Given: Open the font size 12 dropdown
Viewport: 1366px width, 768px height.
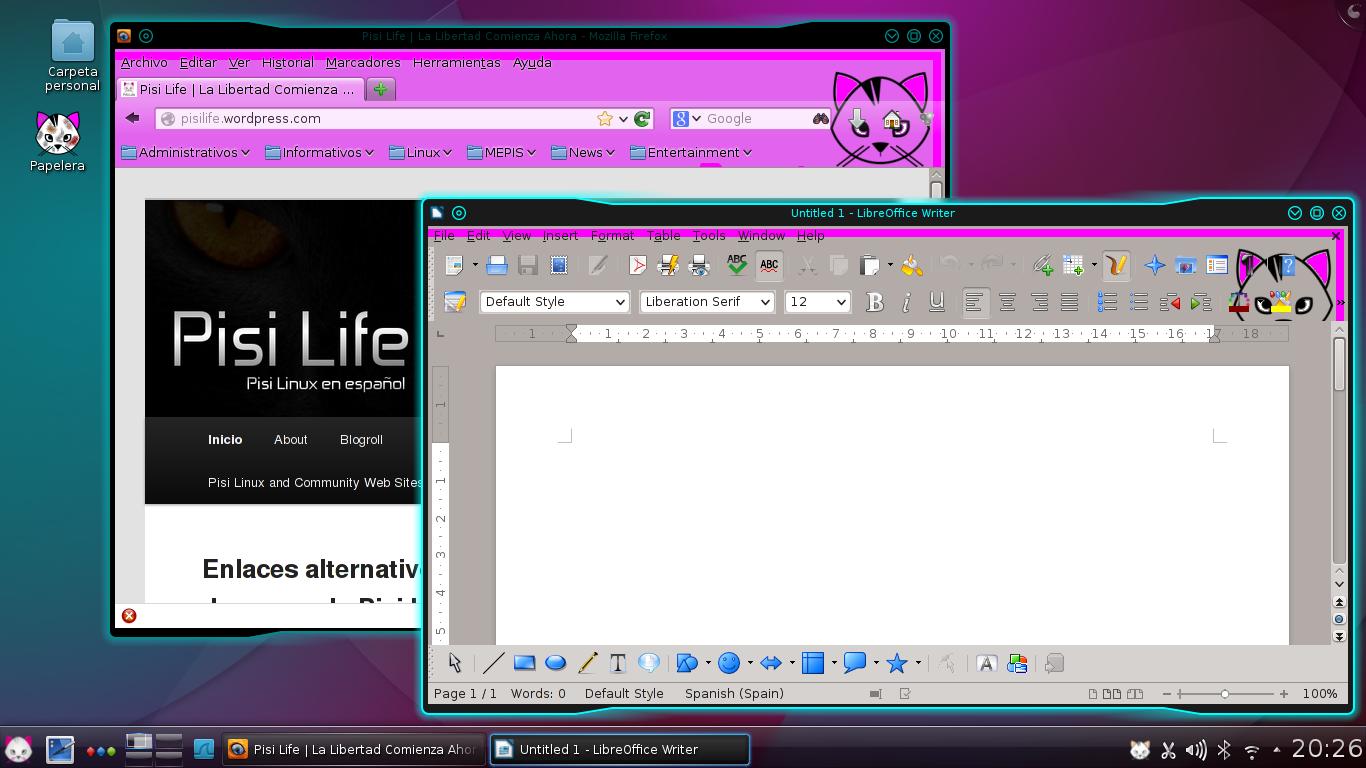Looking at the screenshot, I should click(x=841, y=302).
